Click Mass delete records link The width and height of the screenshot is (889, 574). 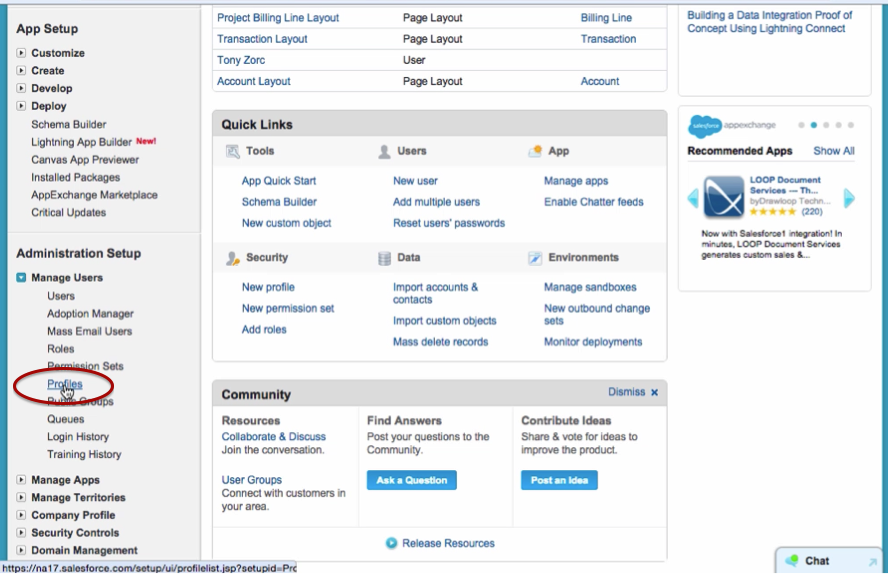[x=441, y=341]
